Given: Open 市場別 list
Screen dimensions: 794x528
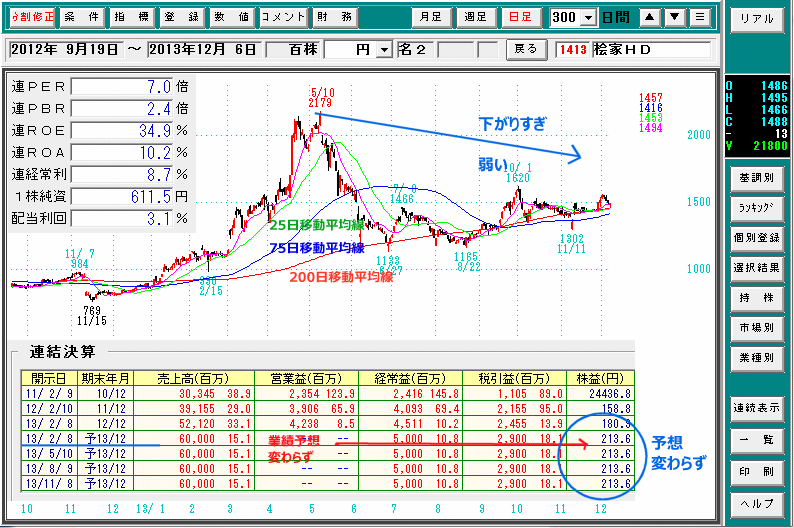Looking at the screenshot, I should [757, 328].
